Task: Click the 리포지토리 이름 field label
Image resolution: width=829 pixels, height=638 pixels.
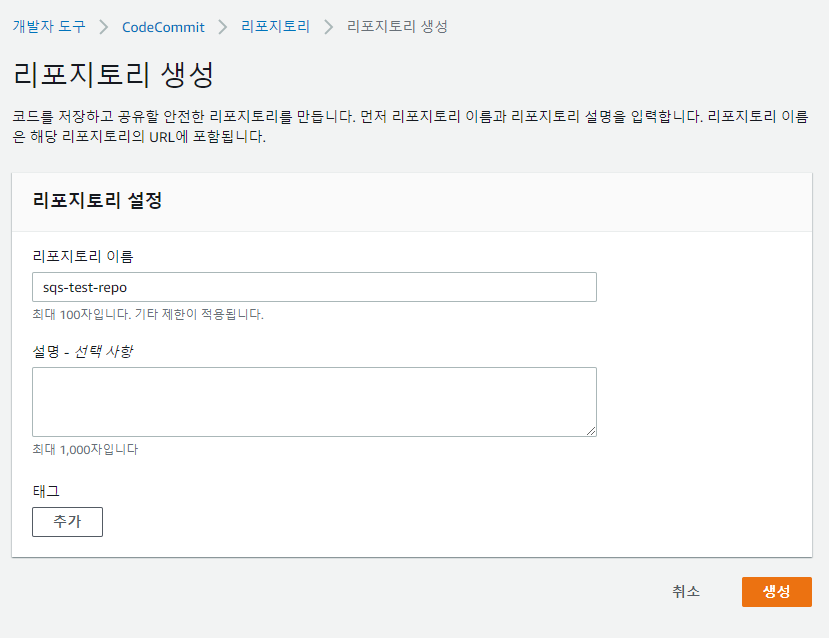Action: [83, 256]
